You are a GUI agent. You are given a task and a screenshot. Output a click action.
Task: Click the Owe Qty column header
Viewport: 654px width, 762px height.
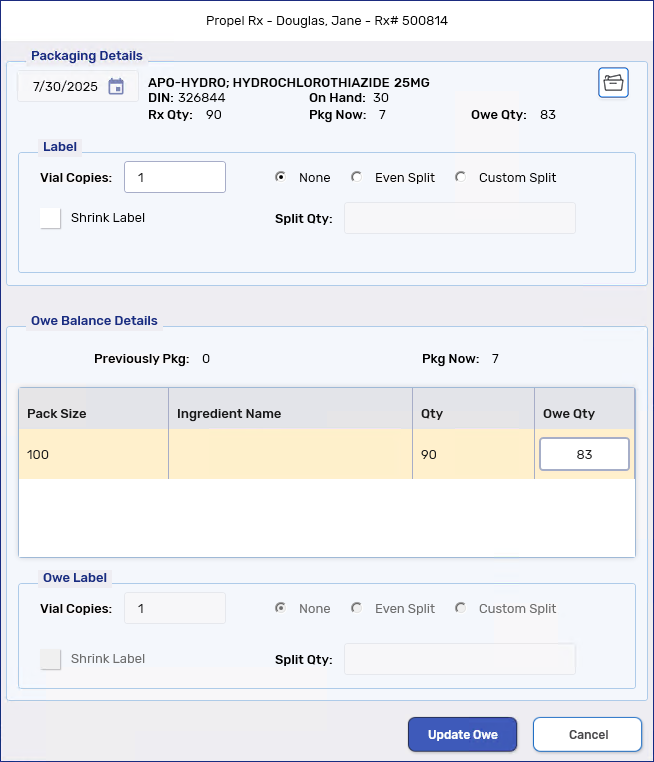569,413
